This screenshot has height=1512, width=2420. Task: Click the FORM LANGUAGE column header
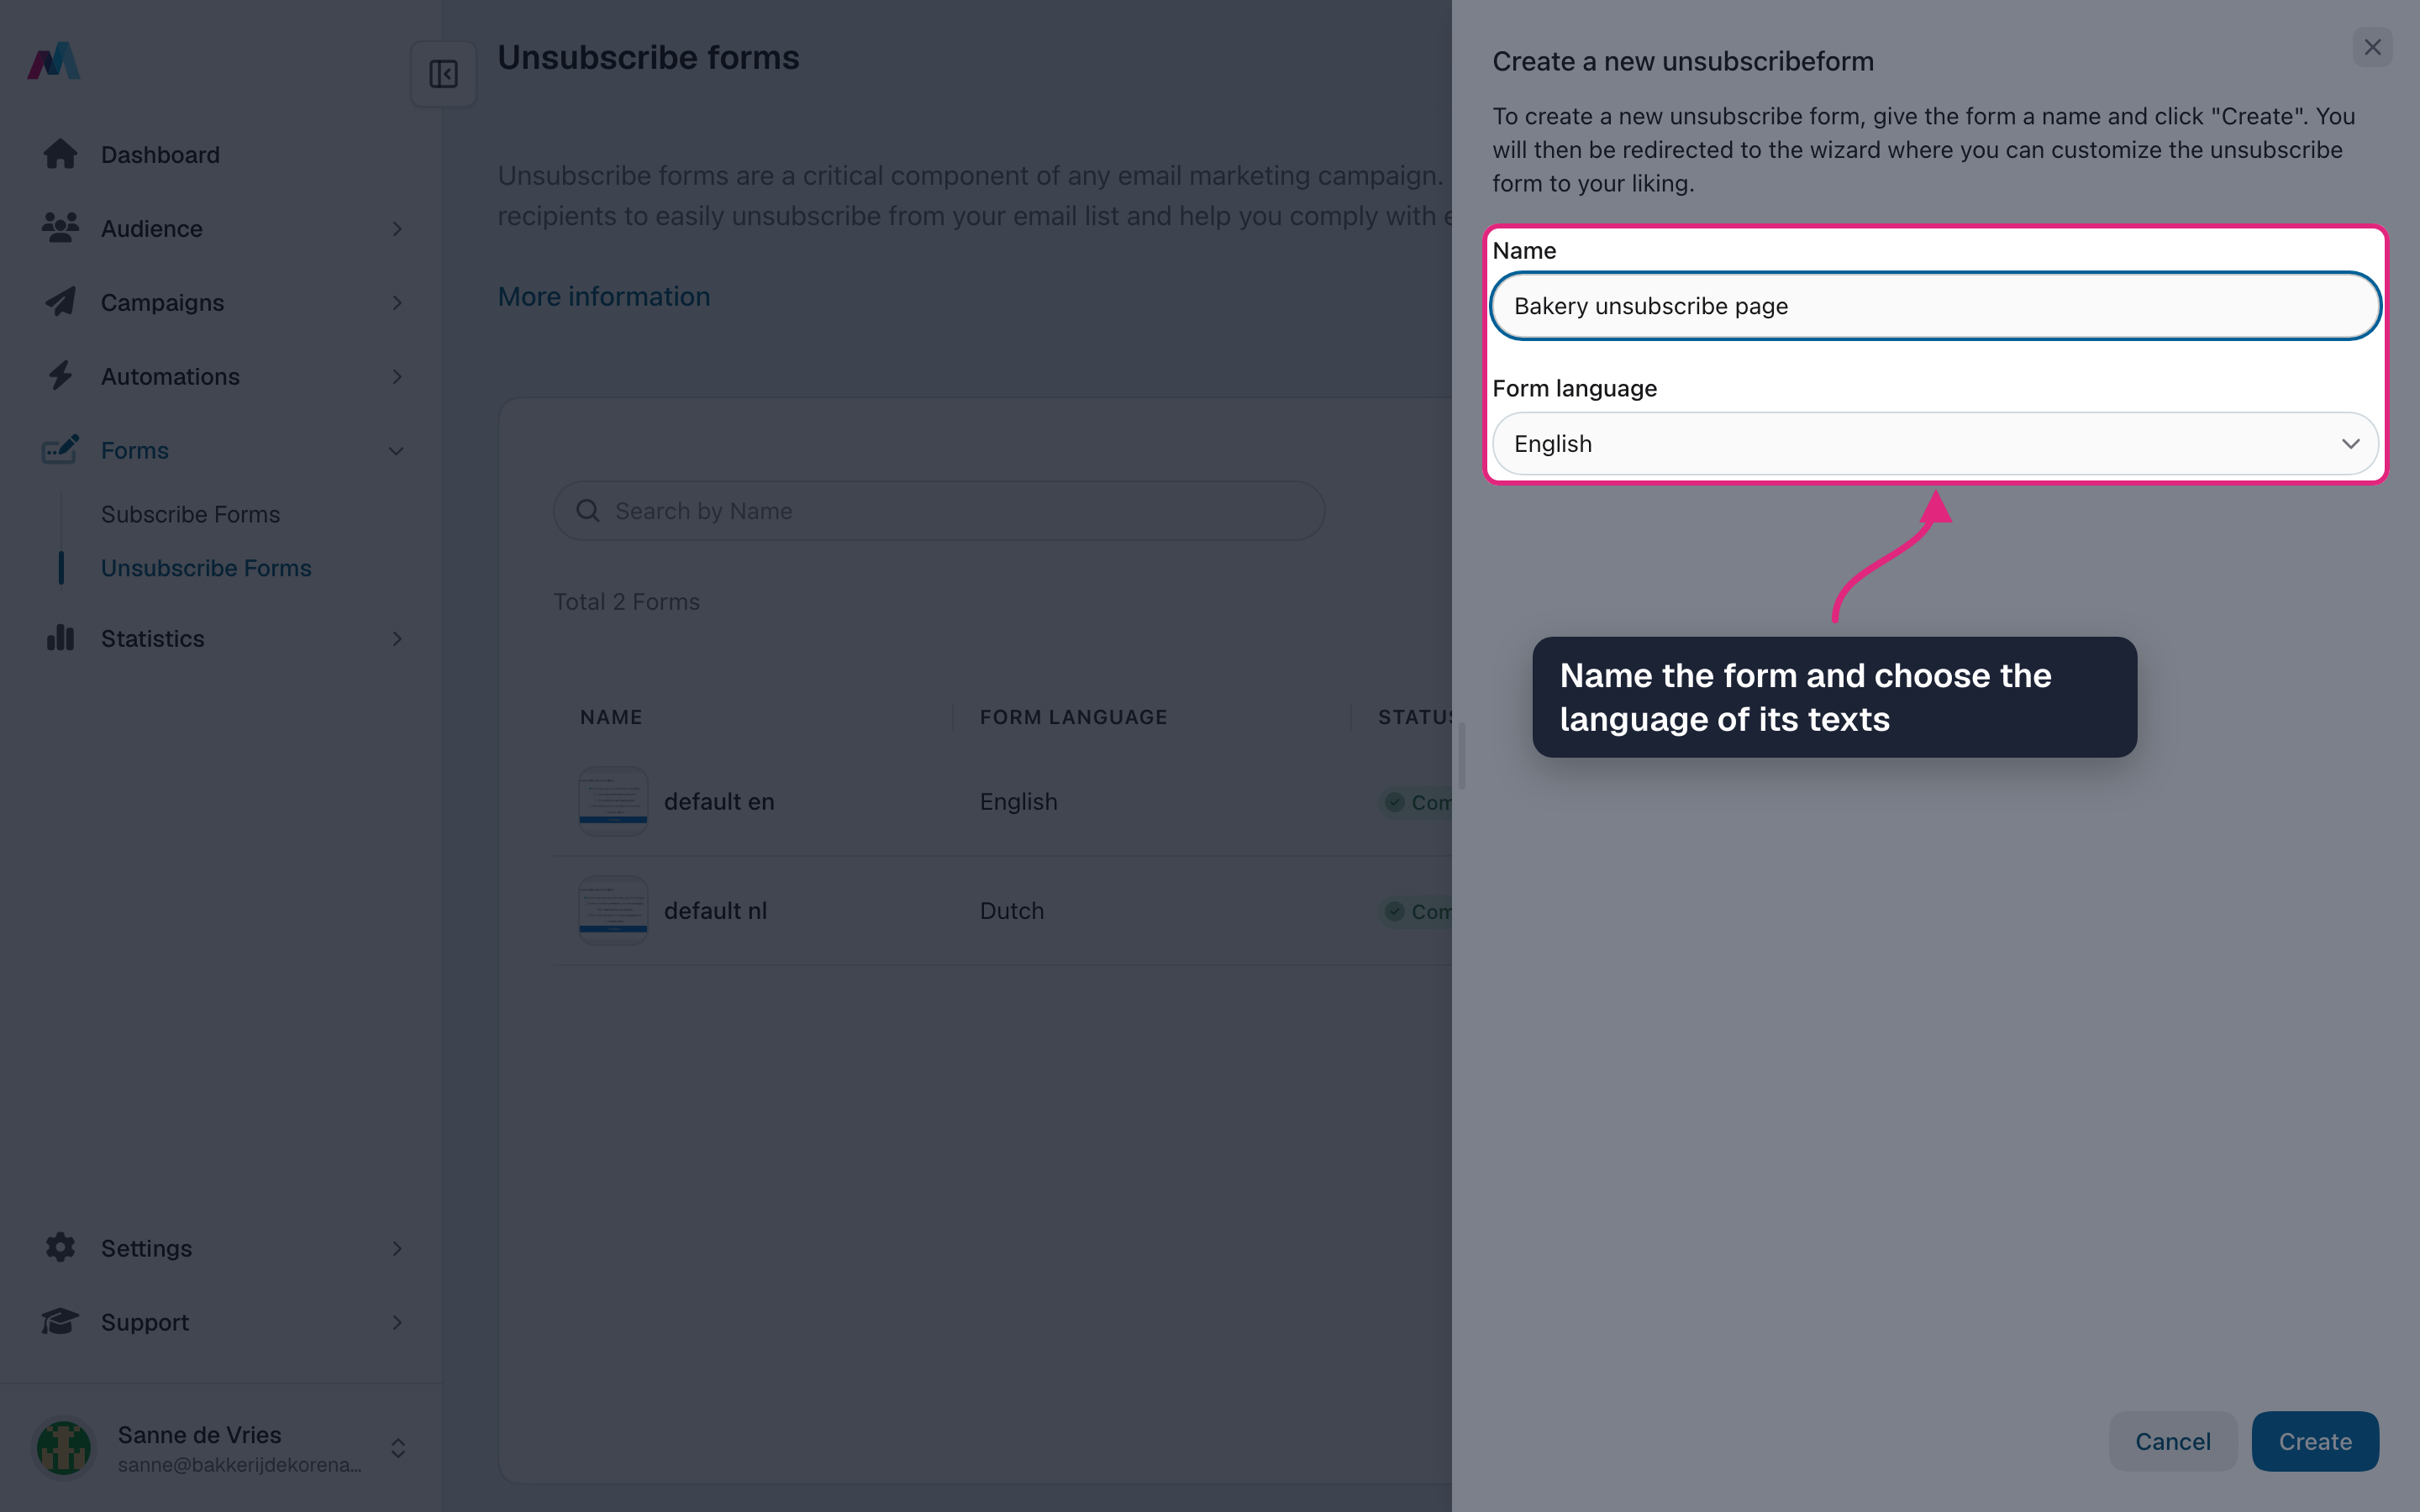(1073, 717)
